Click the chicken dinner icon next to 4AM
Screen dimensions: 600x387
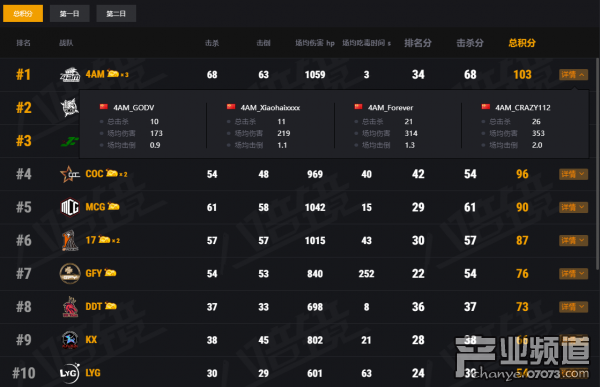[113, 73]
